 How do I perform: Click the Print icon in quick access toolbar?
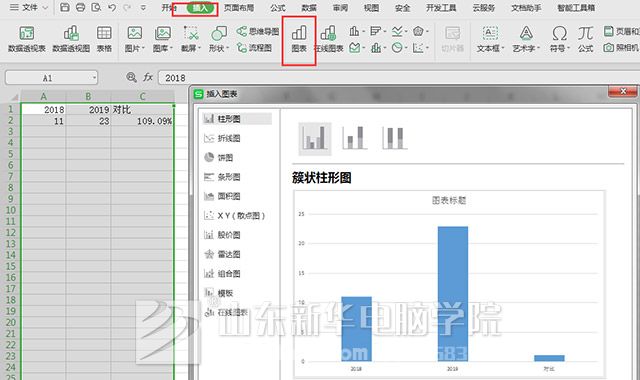coord(80,7)
